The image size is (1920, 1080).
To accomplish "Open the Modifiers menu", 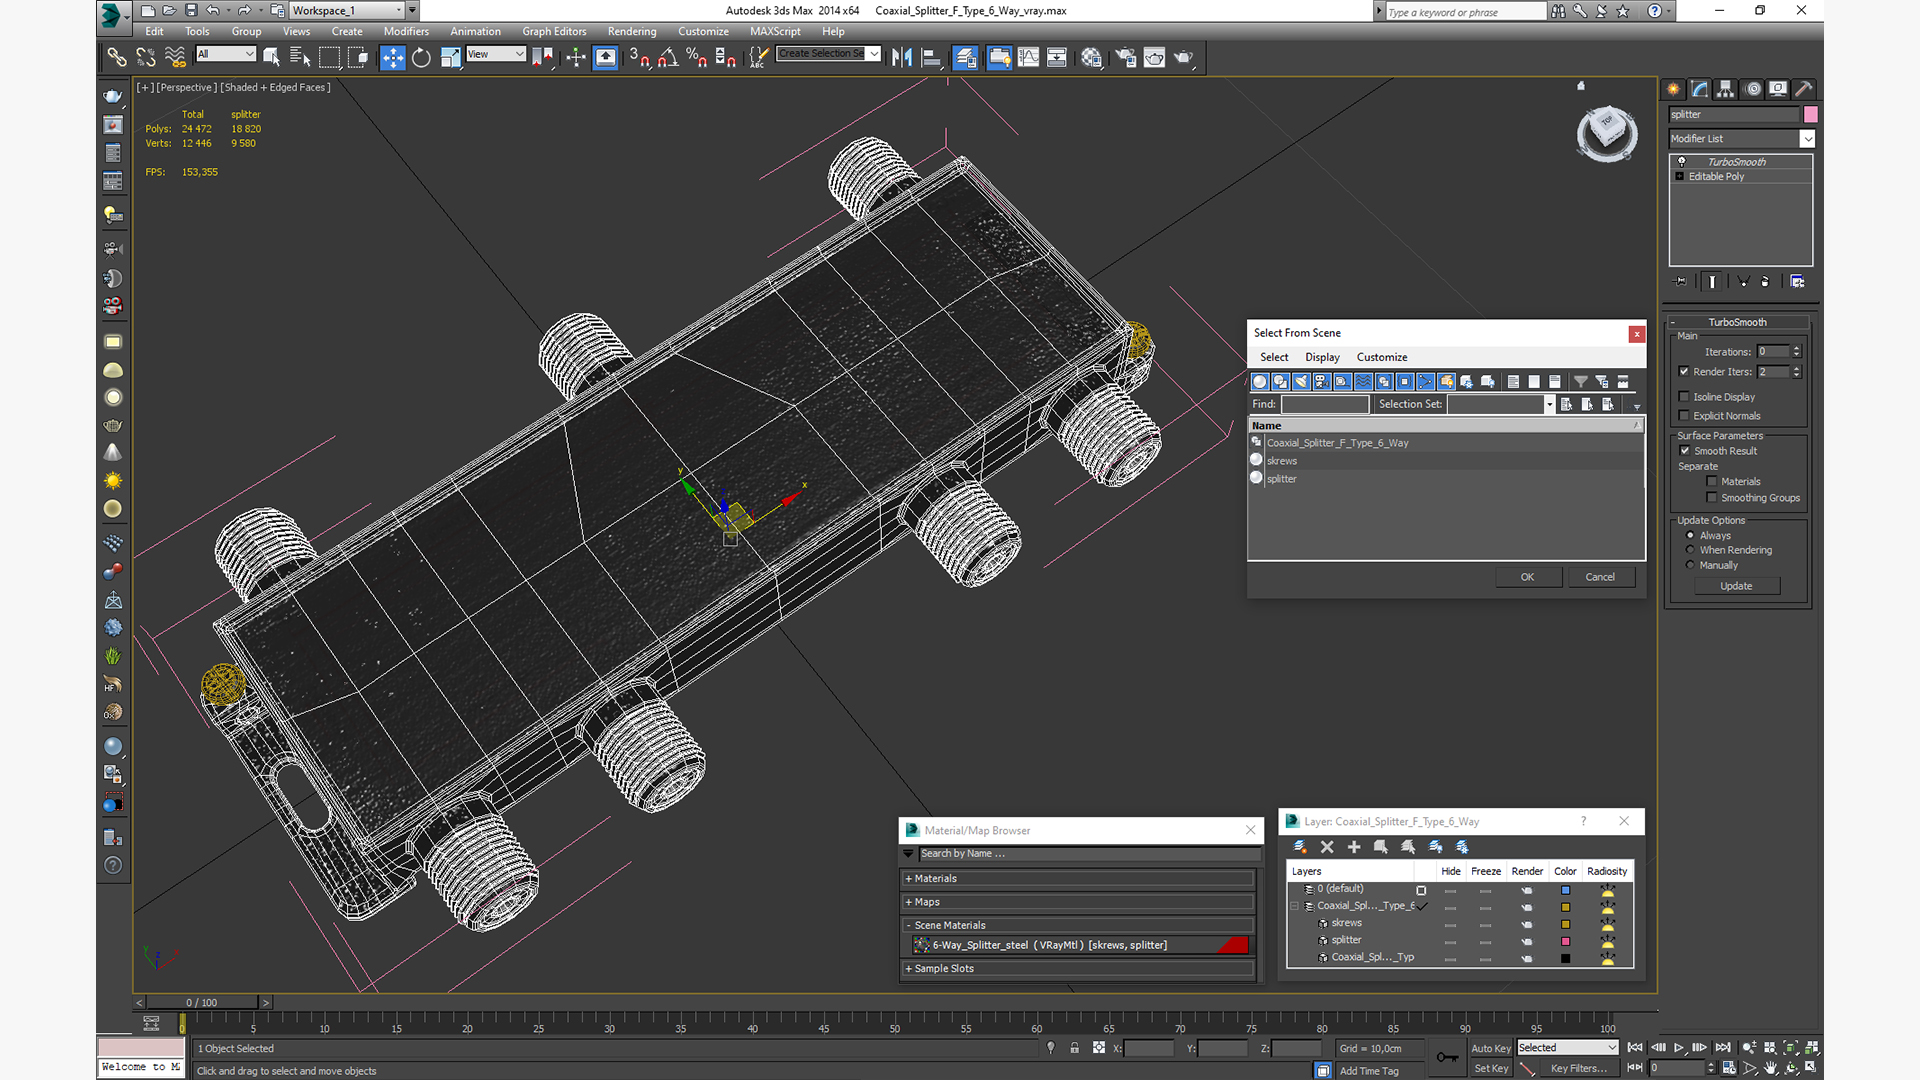I will [406, 31].
